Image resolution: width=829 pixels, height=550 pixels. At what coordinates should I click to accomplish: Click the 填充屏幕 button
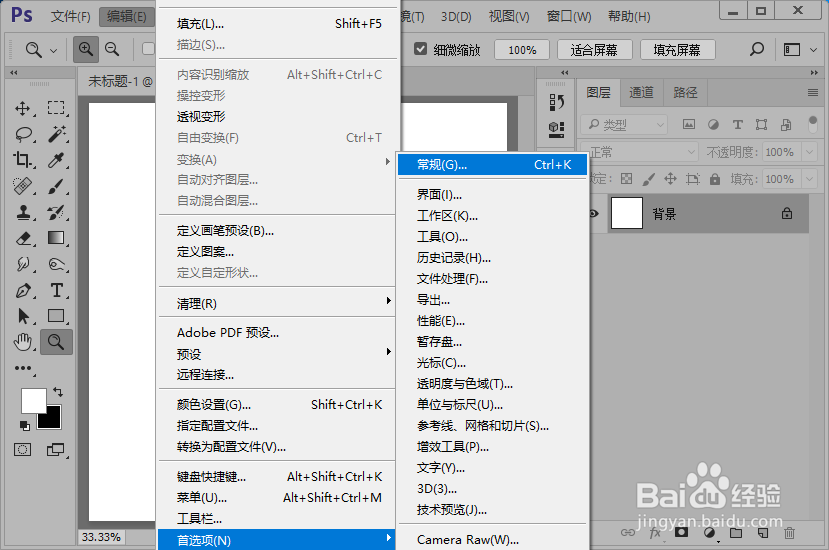point(677,50)
